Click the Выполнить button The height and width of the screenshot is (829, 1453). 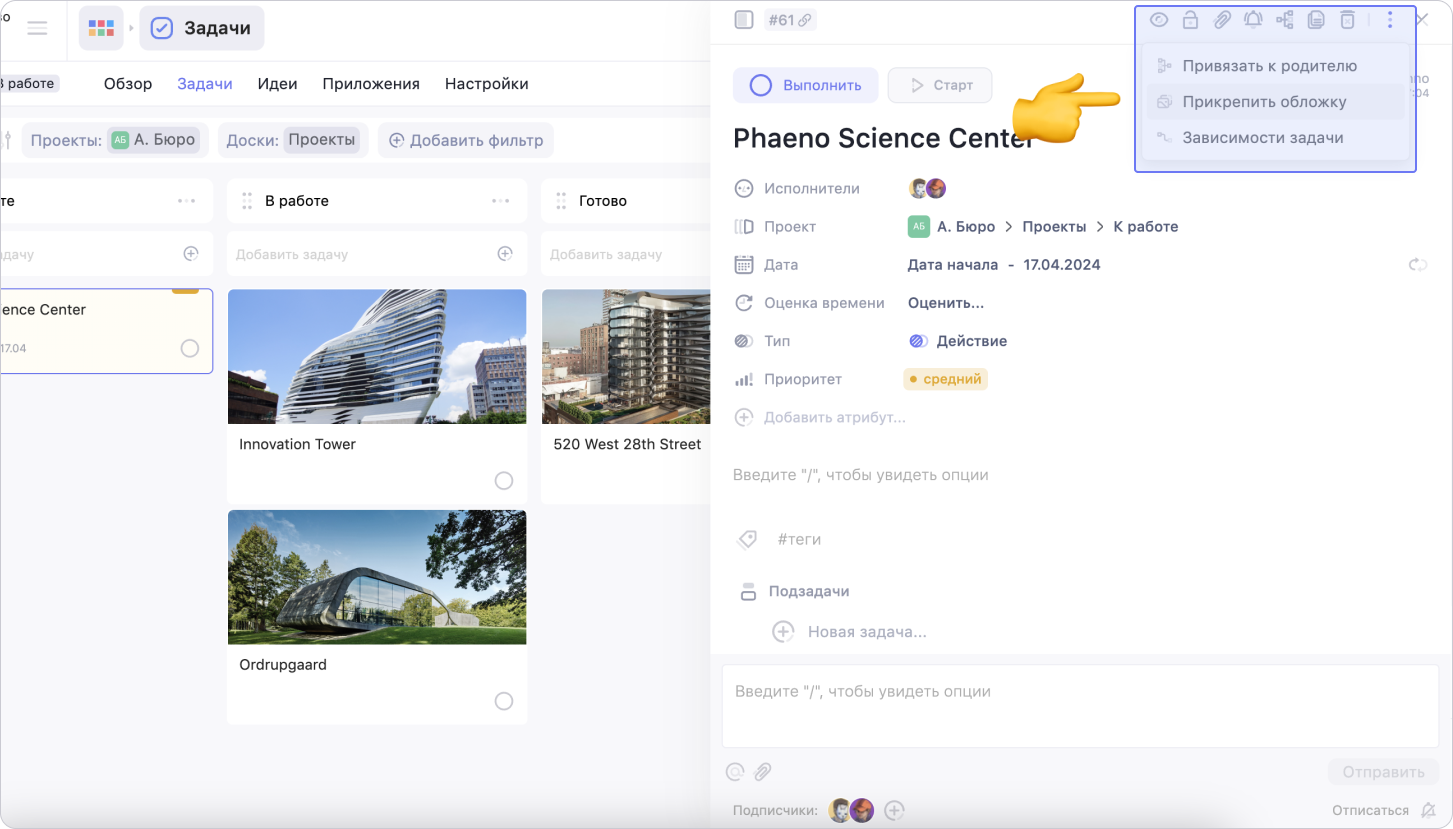pyautogui.click(x=805, y=85)
